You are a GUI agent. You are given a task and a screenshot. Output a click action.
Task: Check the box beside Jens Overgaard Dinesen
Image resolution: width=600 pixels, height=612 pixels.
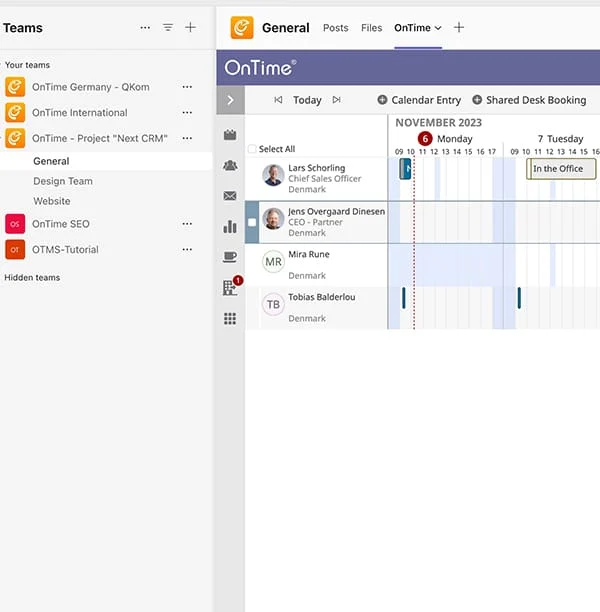[x=252, y=222]
